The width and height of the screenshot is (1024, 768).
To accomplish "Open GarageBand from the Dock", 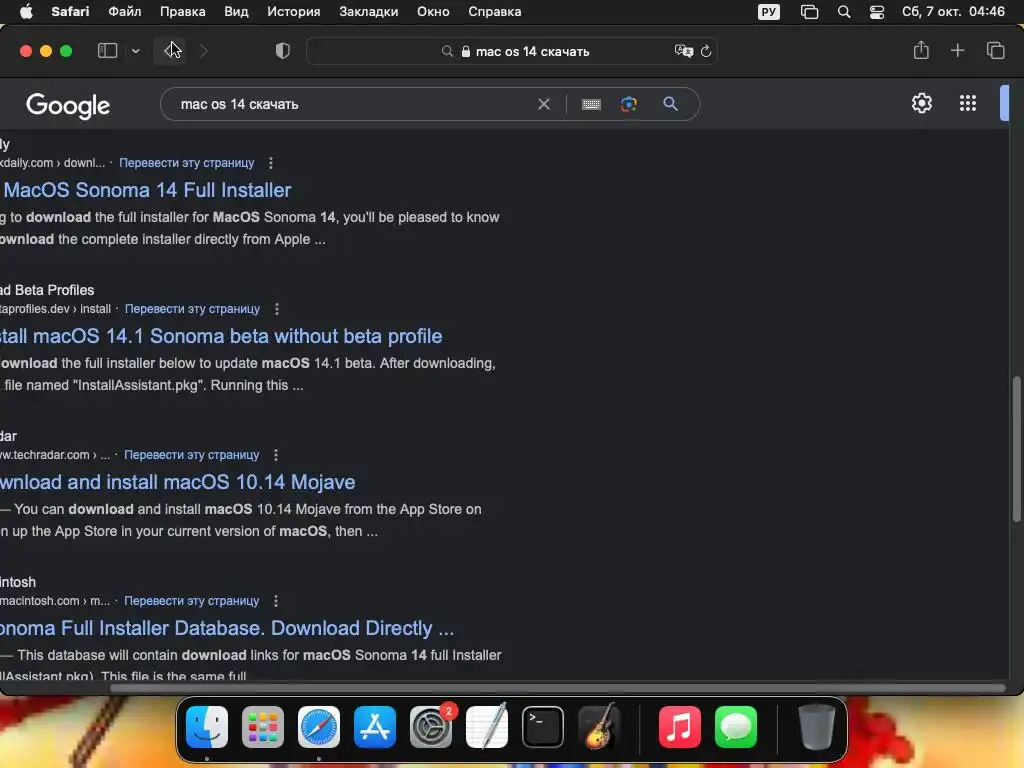I will [599, 727].
